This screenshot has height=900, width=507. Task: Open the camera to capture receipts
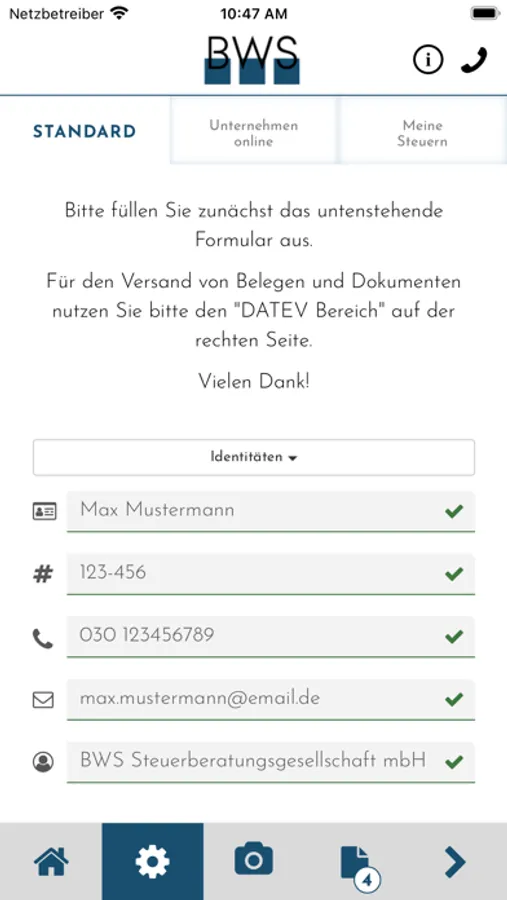click(254, 859)
